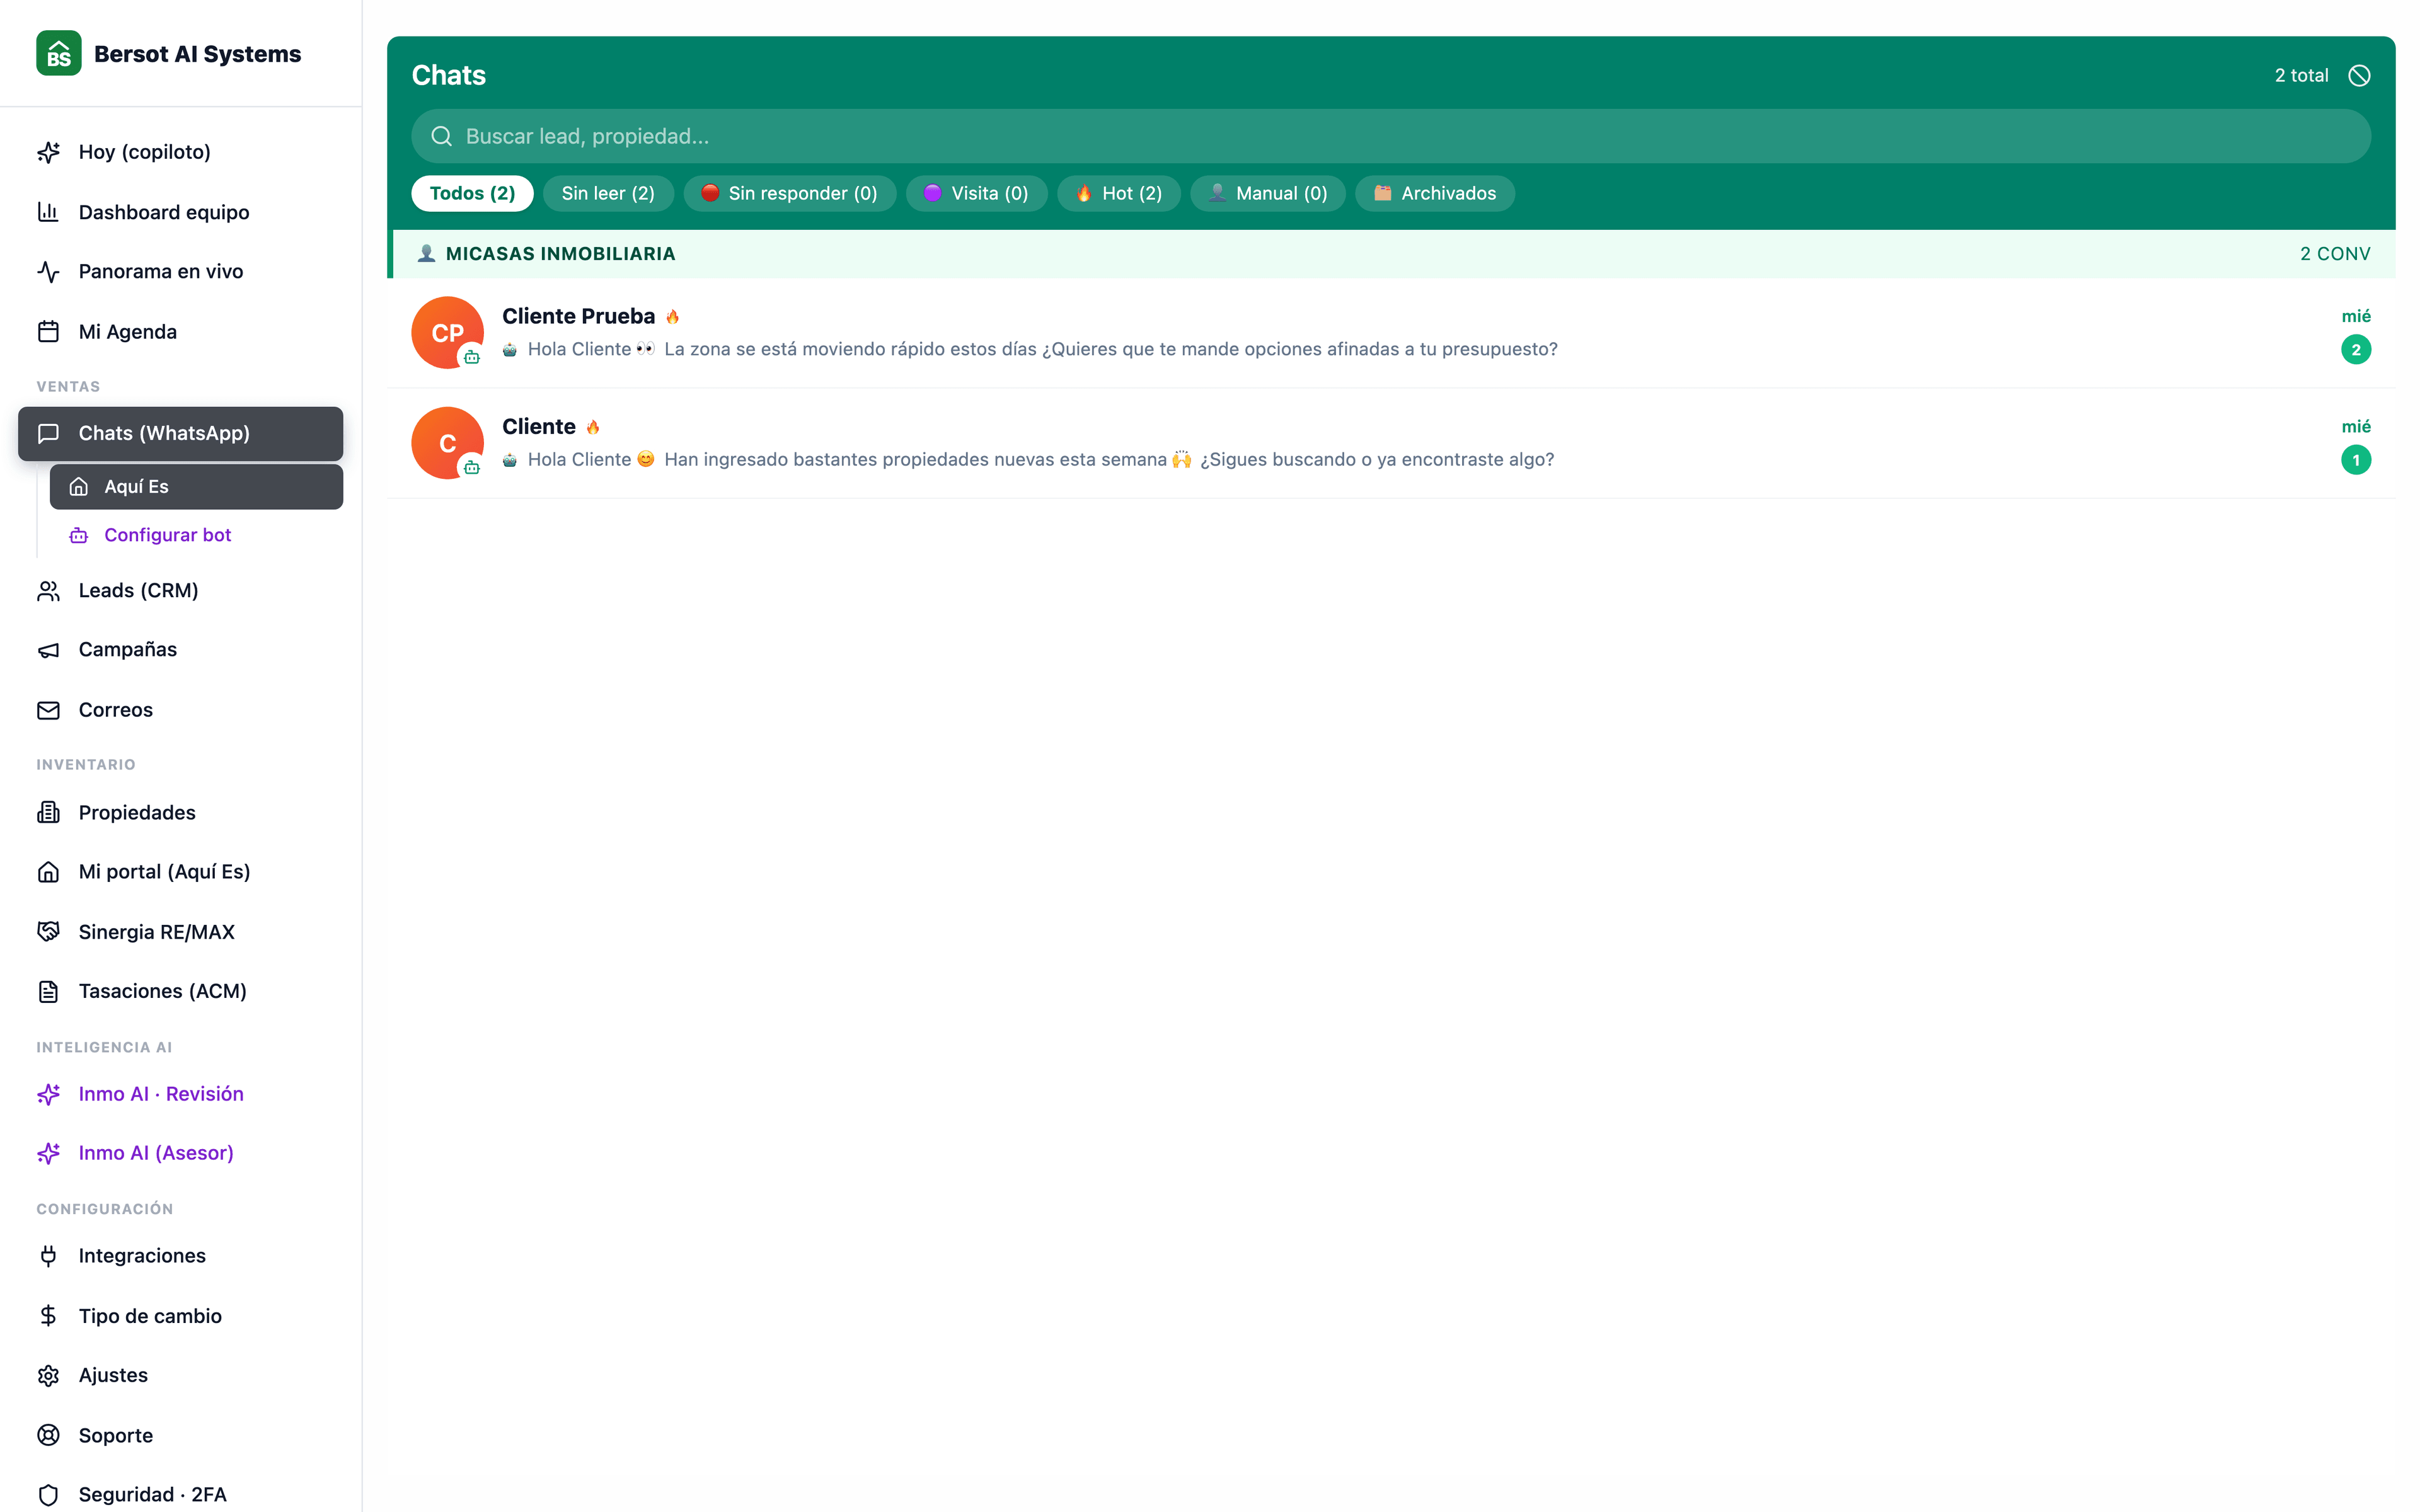Image resolution: width=2420 pixels, height=1512 pixels.
Task: Open Mi Agenda calendar icon
Action: click(x=48, y=332)
